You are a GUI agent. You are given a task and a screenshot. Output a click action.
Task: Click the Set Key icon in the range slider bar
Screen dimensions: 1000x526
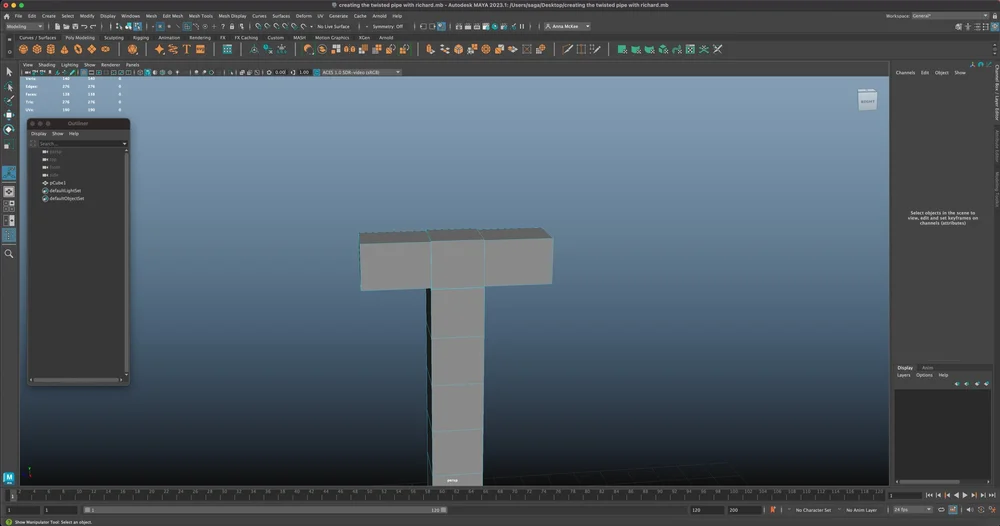point(773,509)
